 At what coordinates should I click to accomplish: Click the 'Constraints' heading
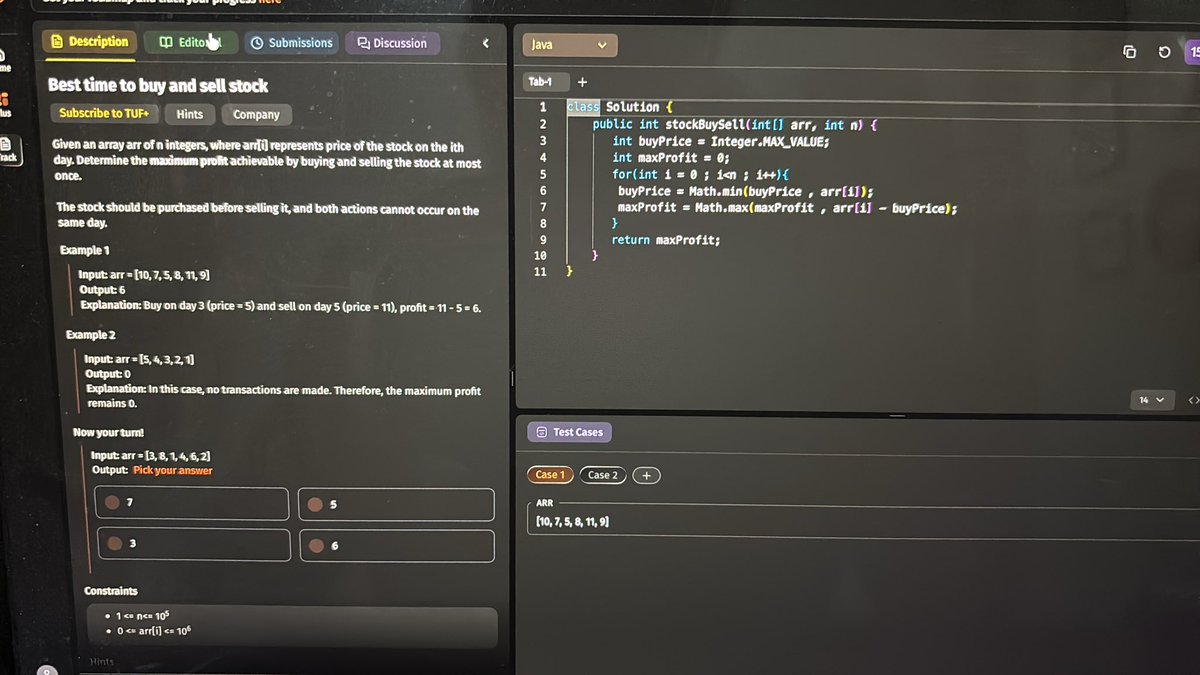(111, 591)
